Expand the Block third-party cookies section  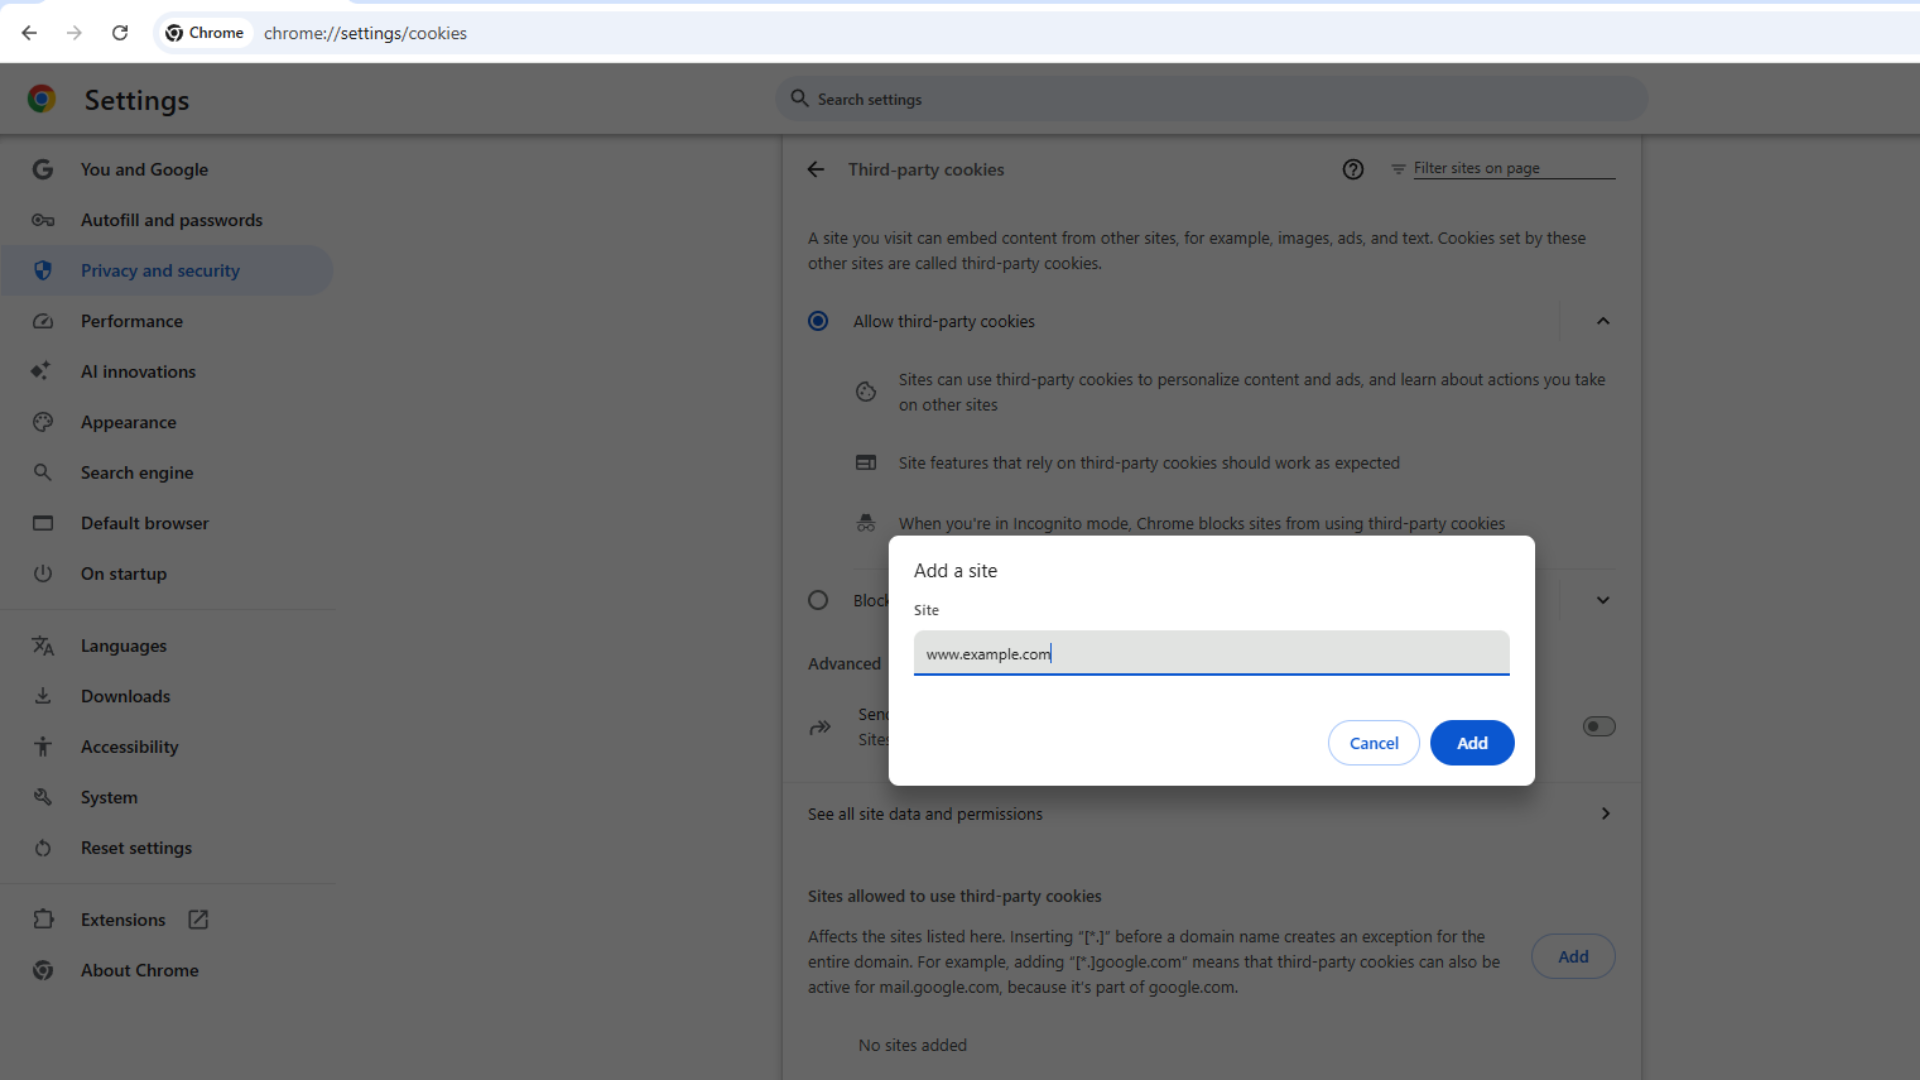point(1603,600)
